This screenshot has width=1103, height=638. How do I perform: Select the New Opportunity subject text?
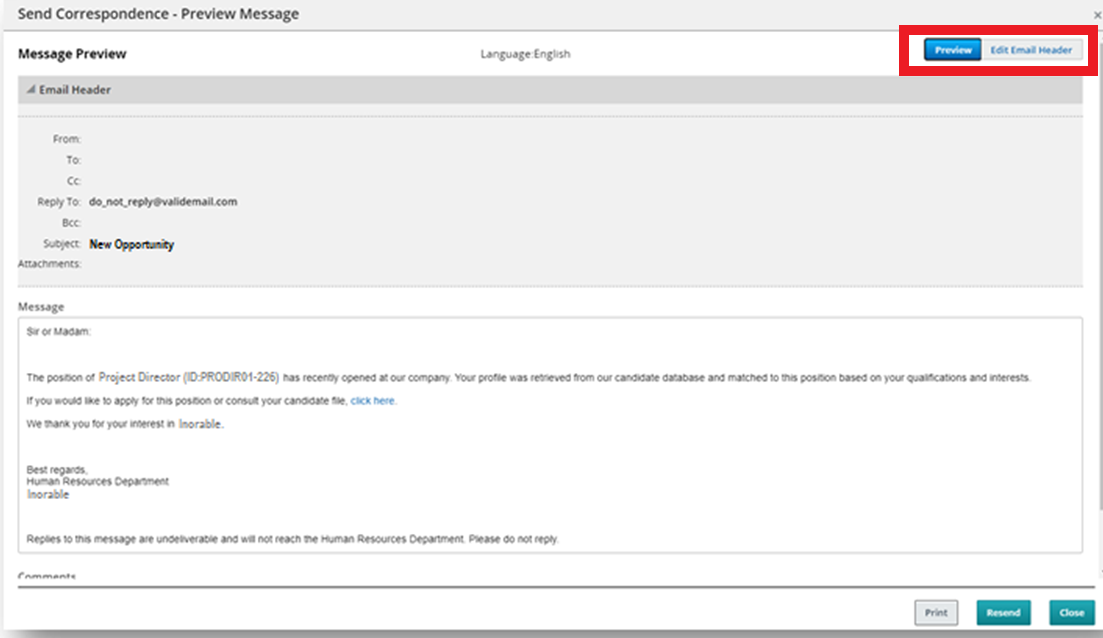[132, 244]
